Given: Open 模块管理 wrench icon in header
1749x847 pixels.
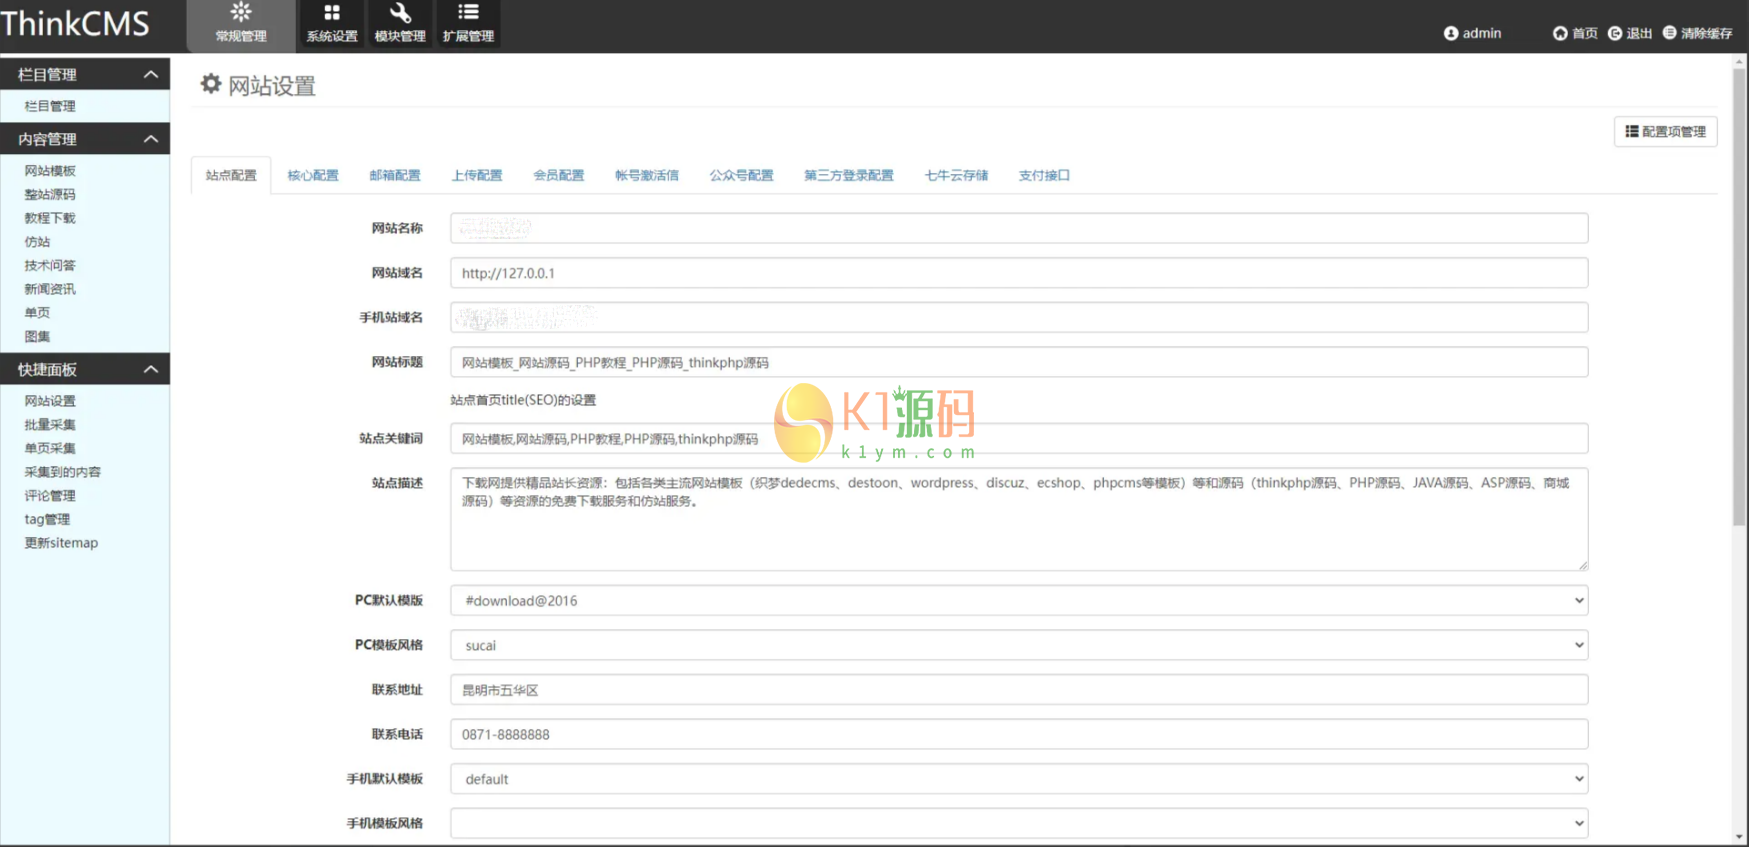Looking at the screenshot, I should (400, 13).
